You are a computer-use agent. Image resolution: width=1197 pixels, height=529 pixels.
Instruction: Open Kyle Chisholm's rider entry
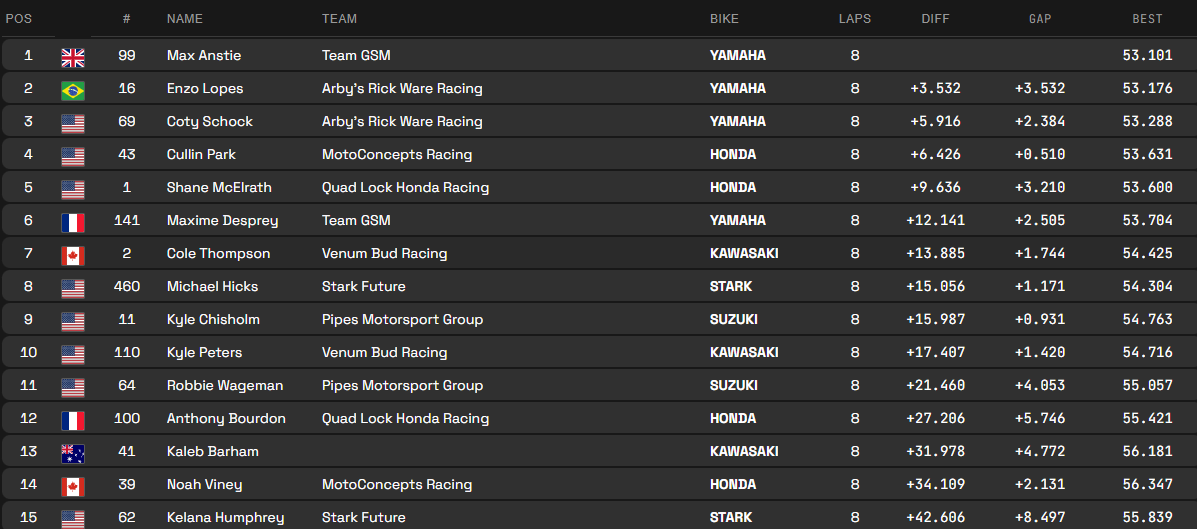click(x=213, y=320)
